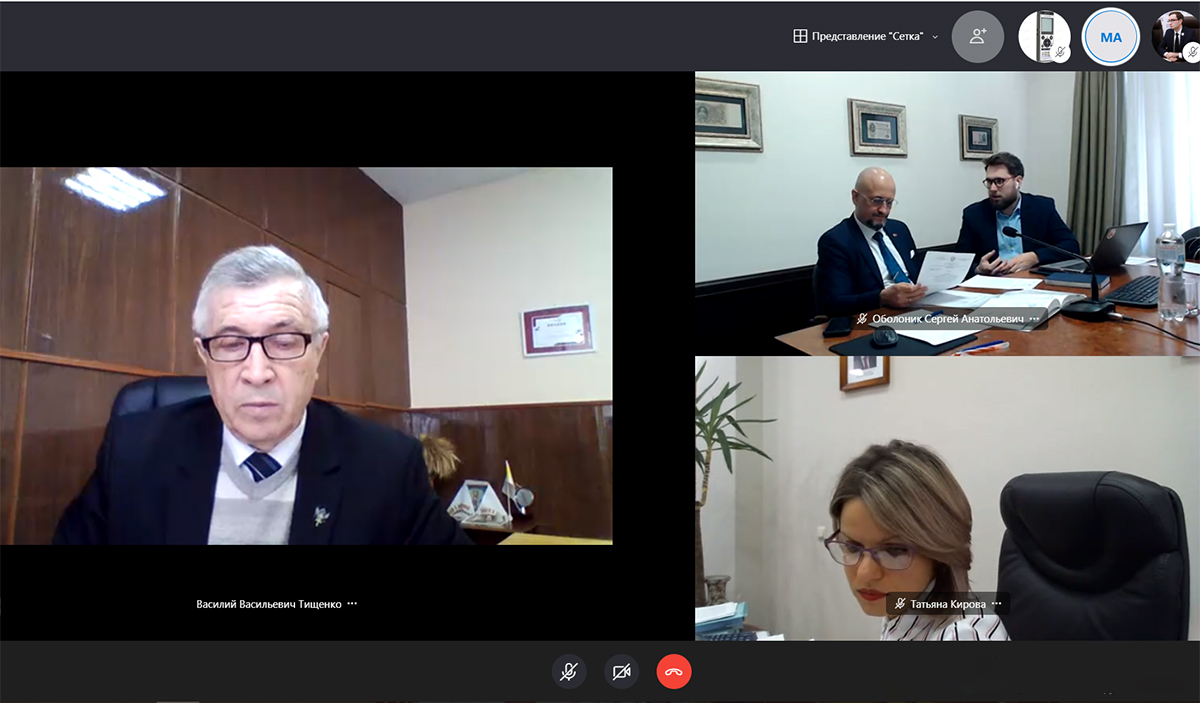Select the man in suit participant avatar
This screenshot has width=1200, height=703.
coord(1175,37)
